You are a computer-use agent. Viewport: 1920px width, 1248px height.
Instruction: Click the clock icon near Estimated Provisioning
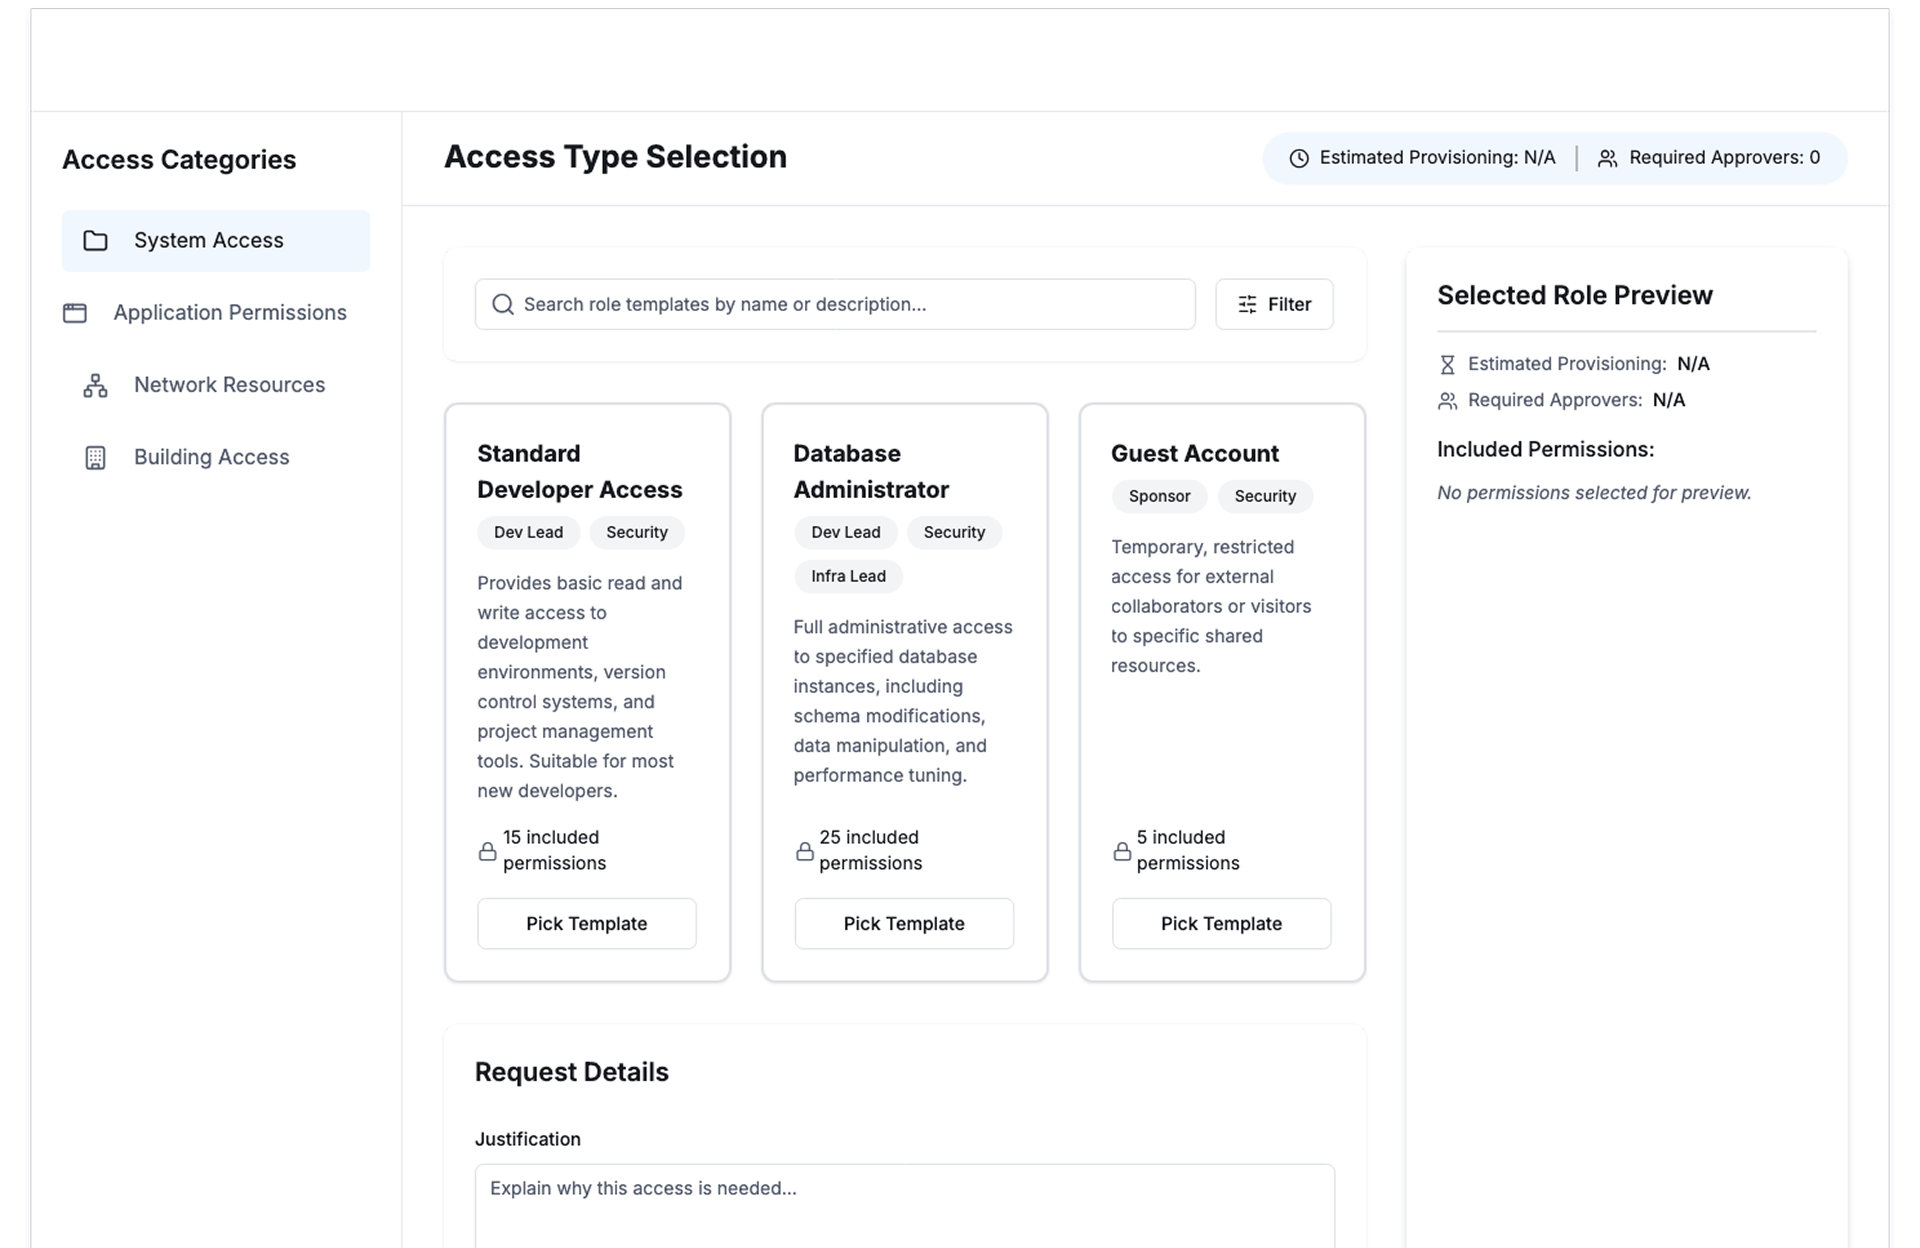tap(1299, 159)
